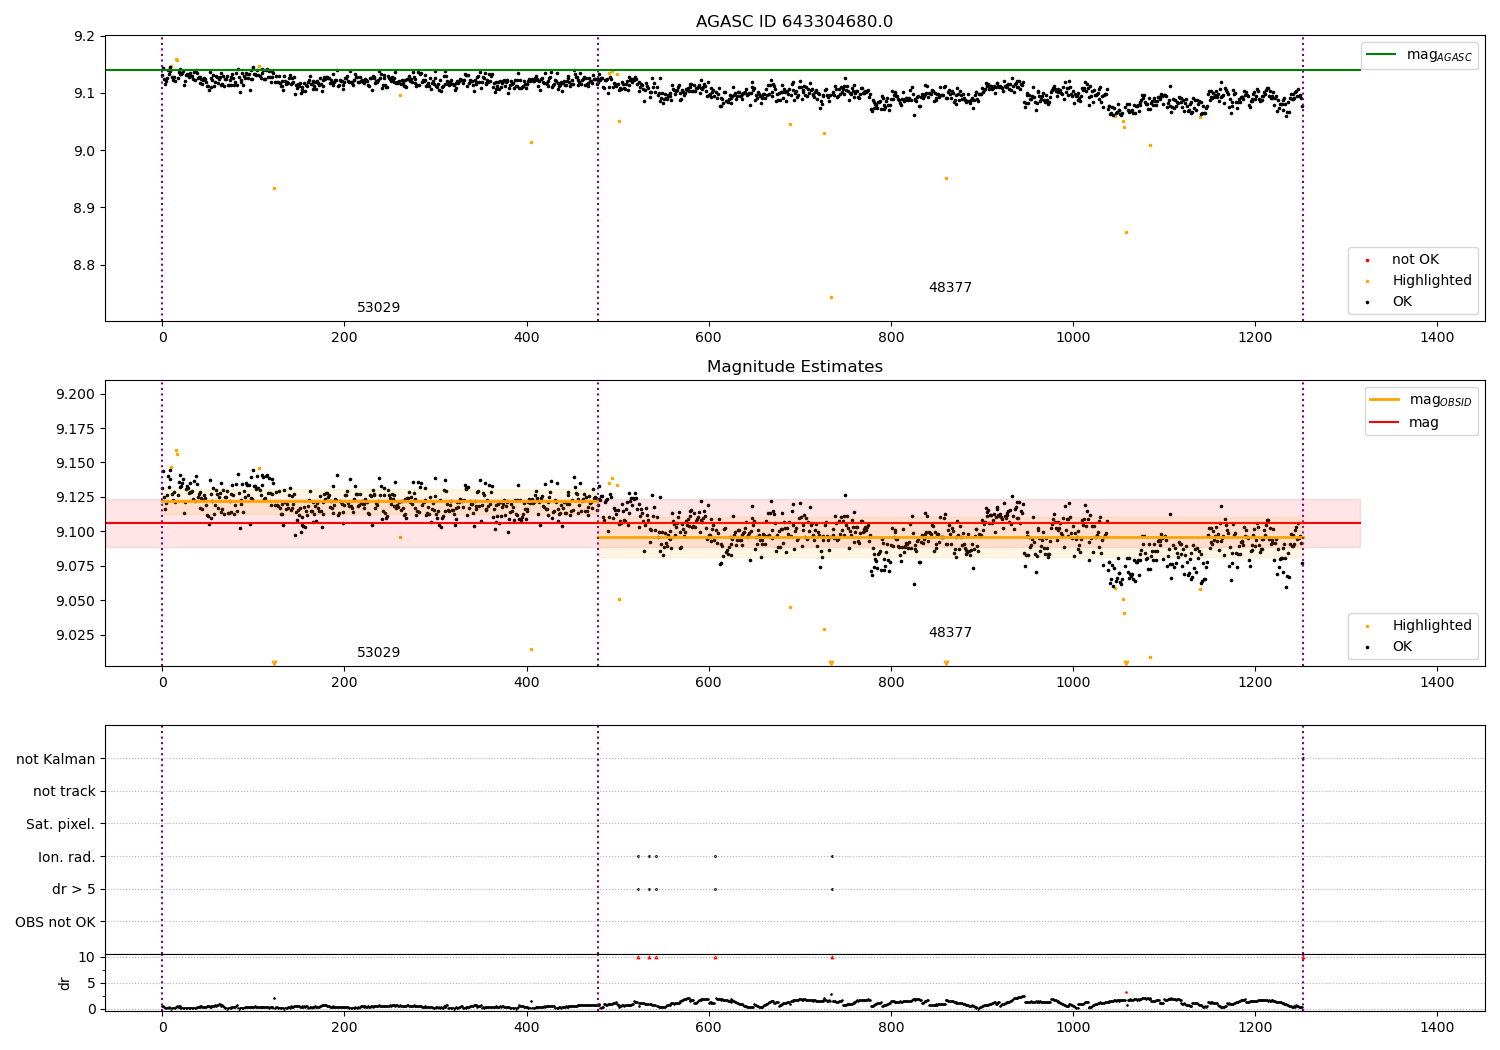Click the orange mag OBSID legend line sample
The image size is (1500, 1050).
[x=1385, y=399]
